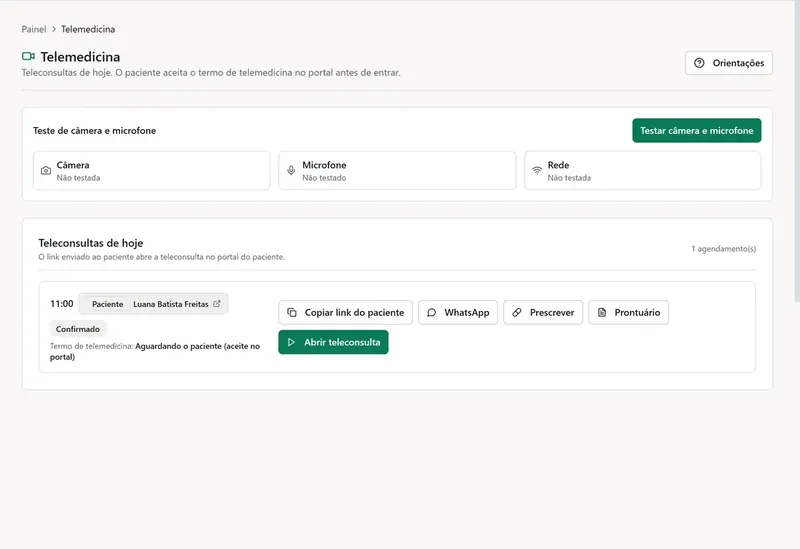Screen dimensions: 800x549
Task: Click the breadcrumb chevron separator
Action: coord(54,29)
